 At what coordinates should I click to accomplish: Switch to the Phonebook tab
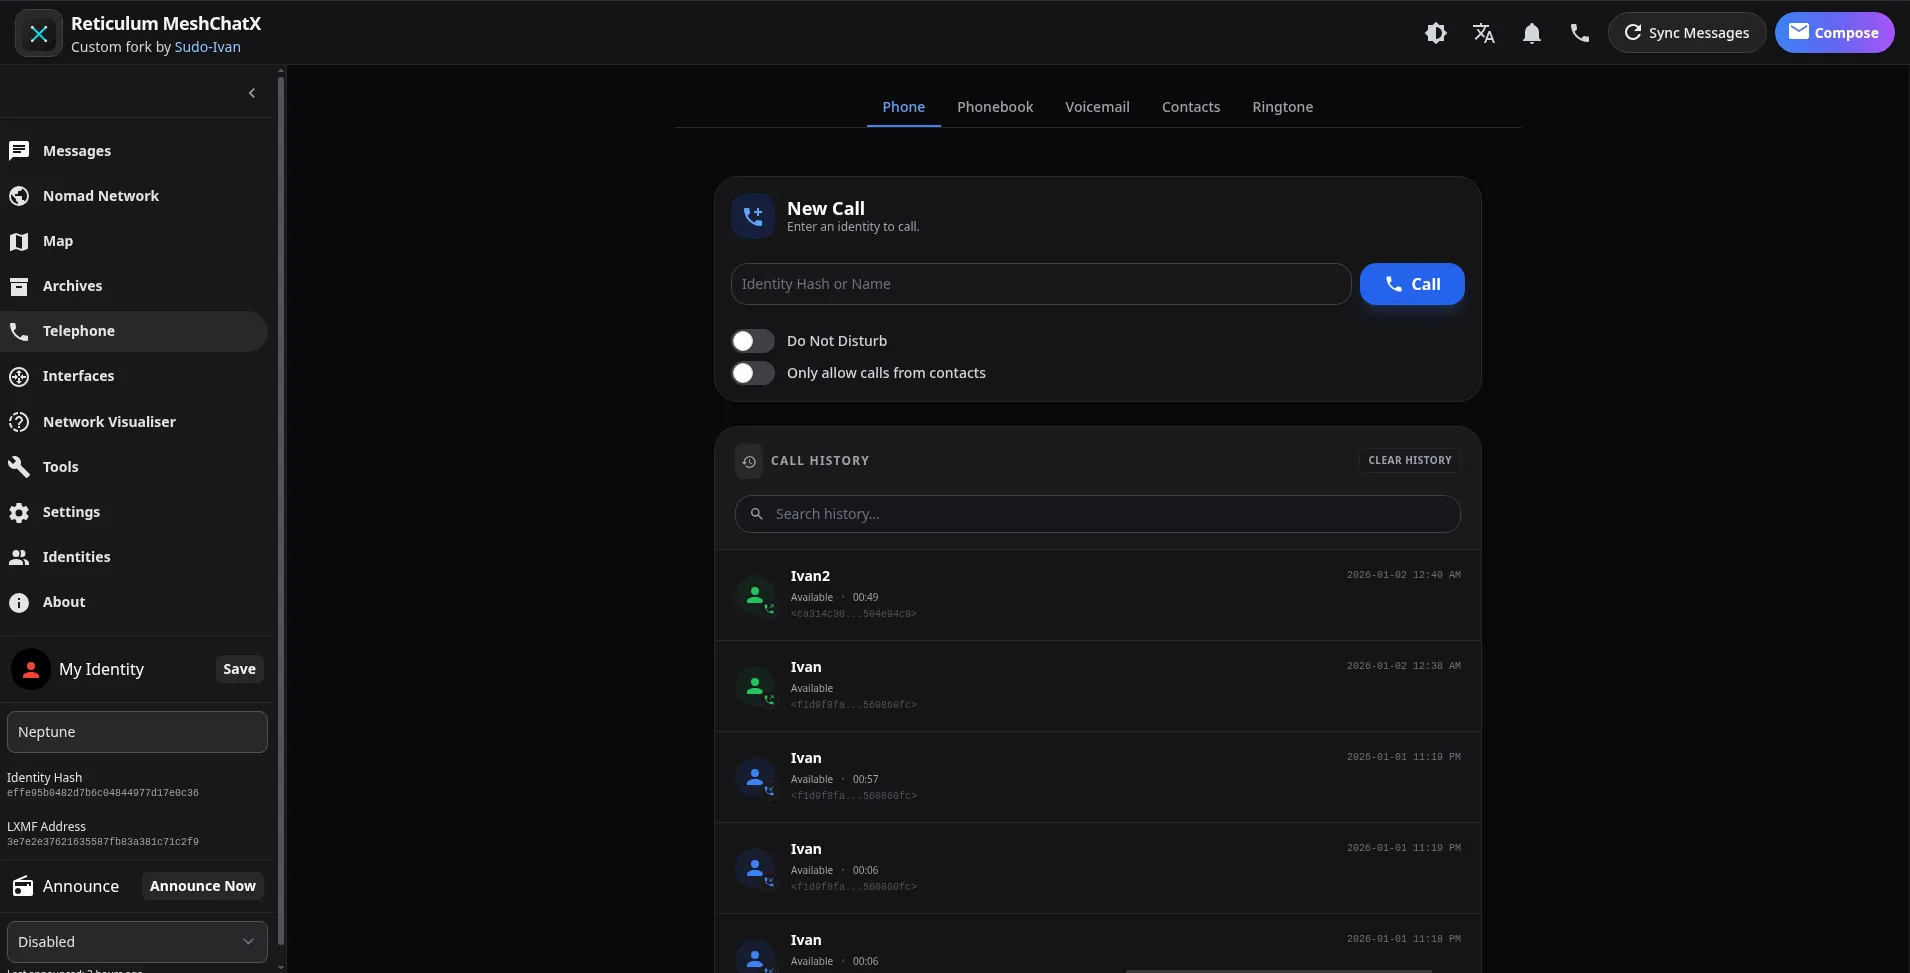tap(994, 107)
